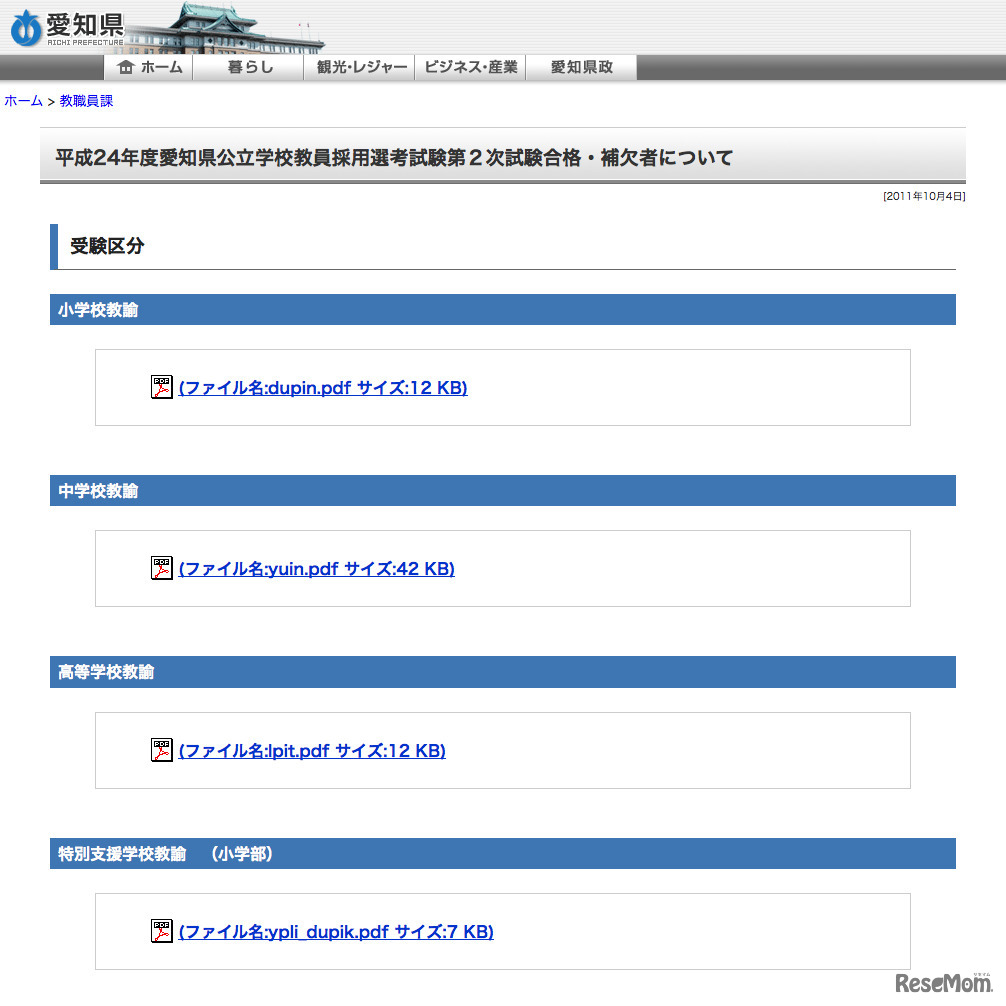
Task: Click the PDF icon next to lpit.pdf
Action: [161, 750]
